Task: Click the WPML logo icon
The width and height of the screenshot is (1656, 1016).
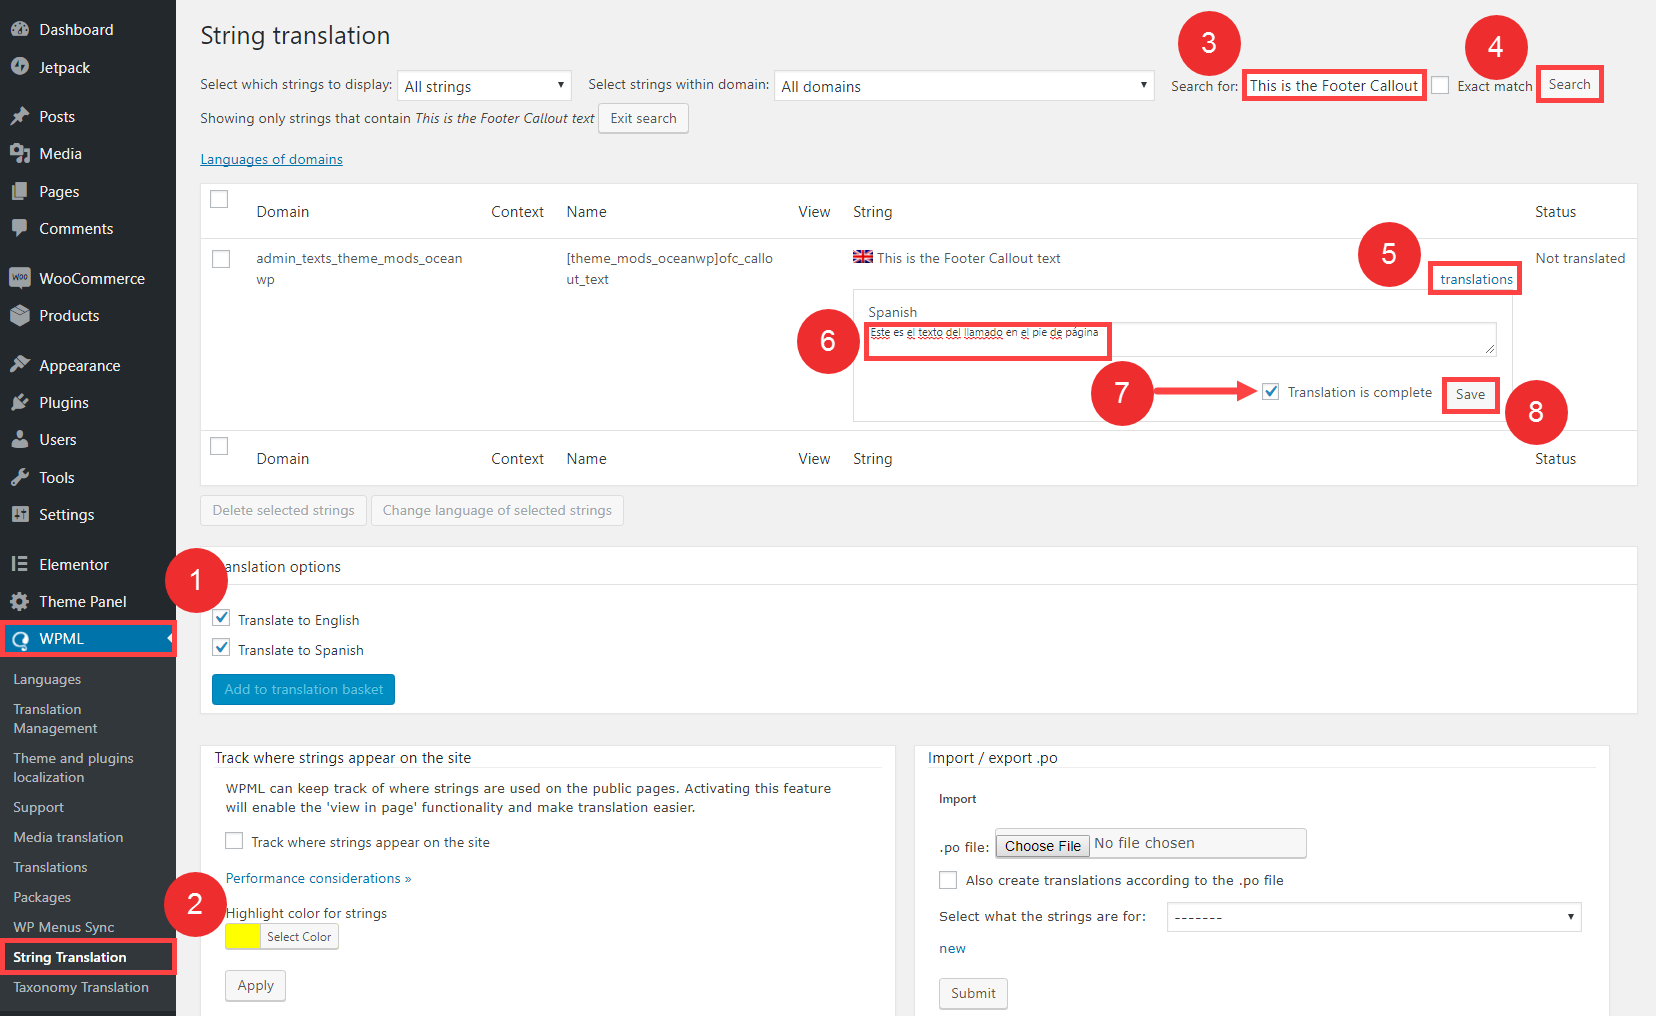Action: pyautogui.click(x=20, y=639)
